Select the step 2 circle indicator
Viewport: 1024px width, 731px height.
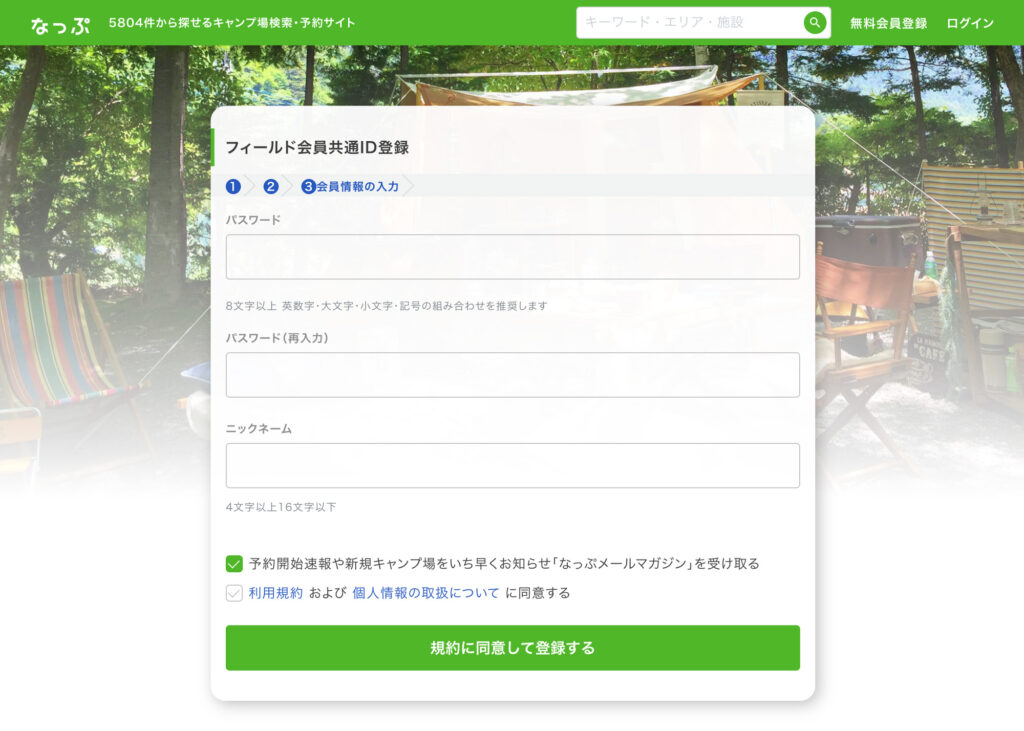(271, 186)
